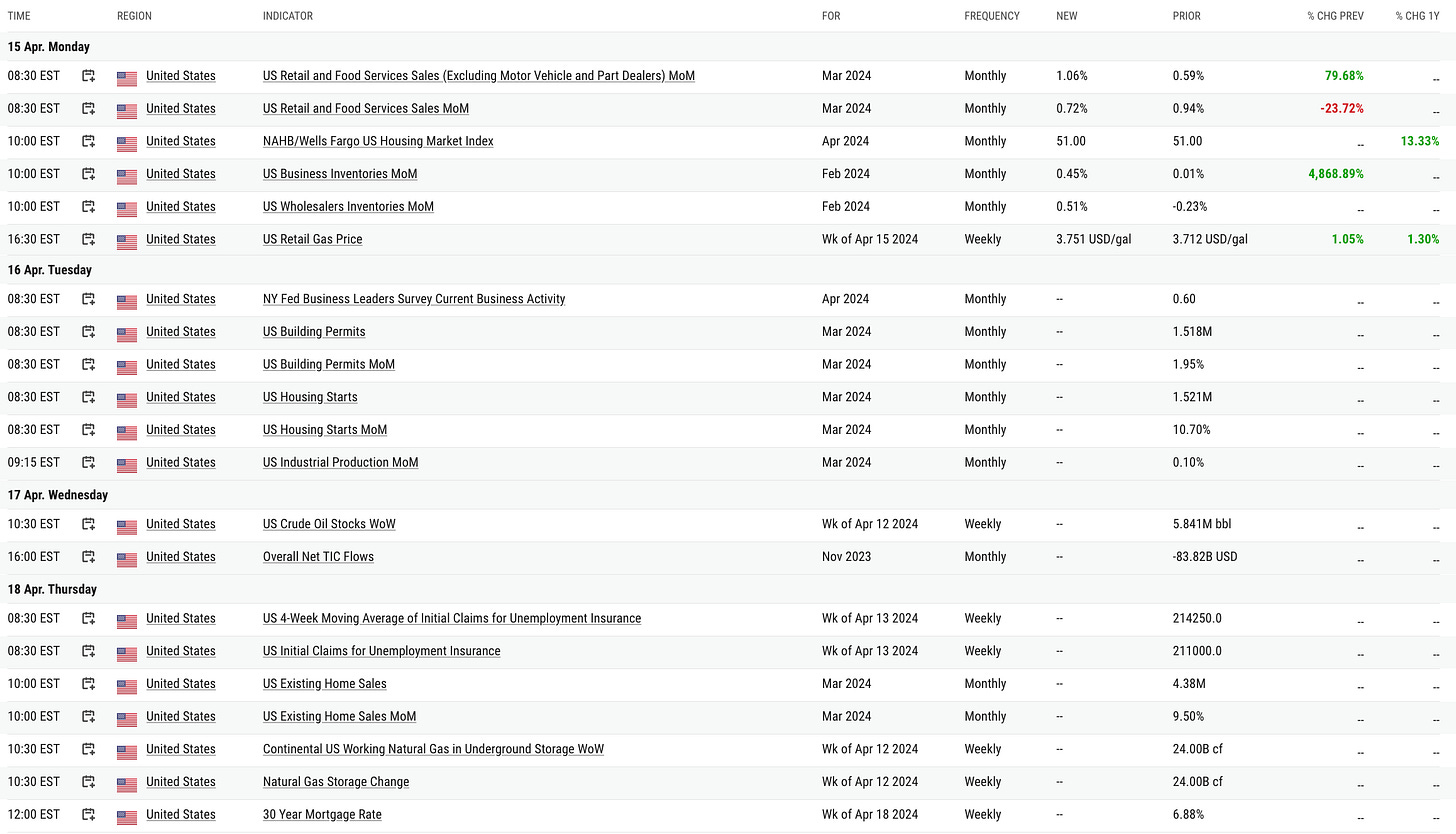Click the 4,868.89% change value
1456x834 pixels.
1335,174
